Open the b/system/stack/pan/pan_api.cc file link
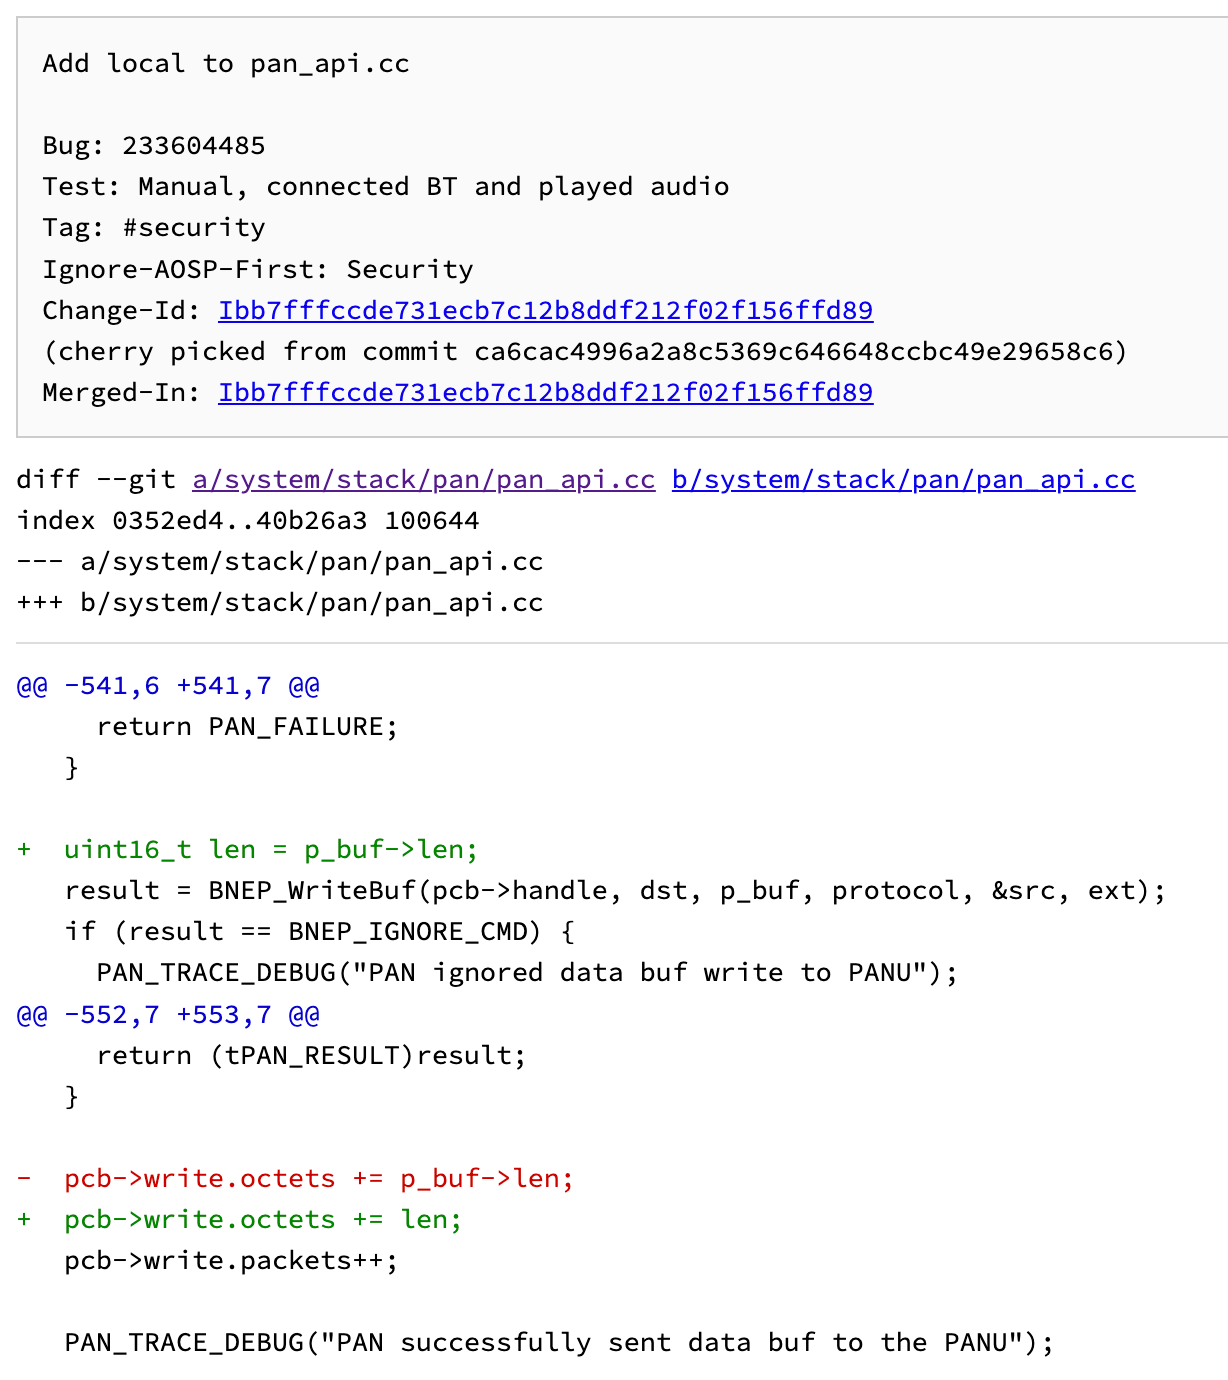The height and width of the screenshot is (1380, 1228). tap(903, 479)
